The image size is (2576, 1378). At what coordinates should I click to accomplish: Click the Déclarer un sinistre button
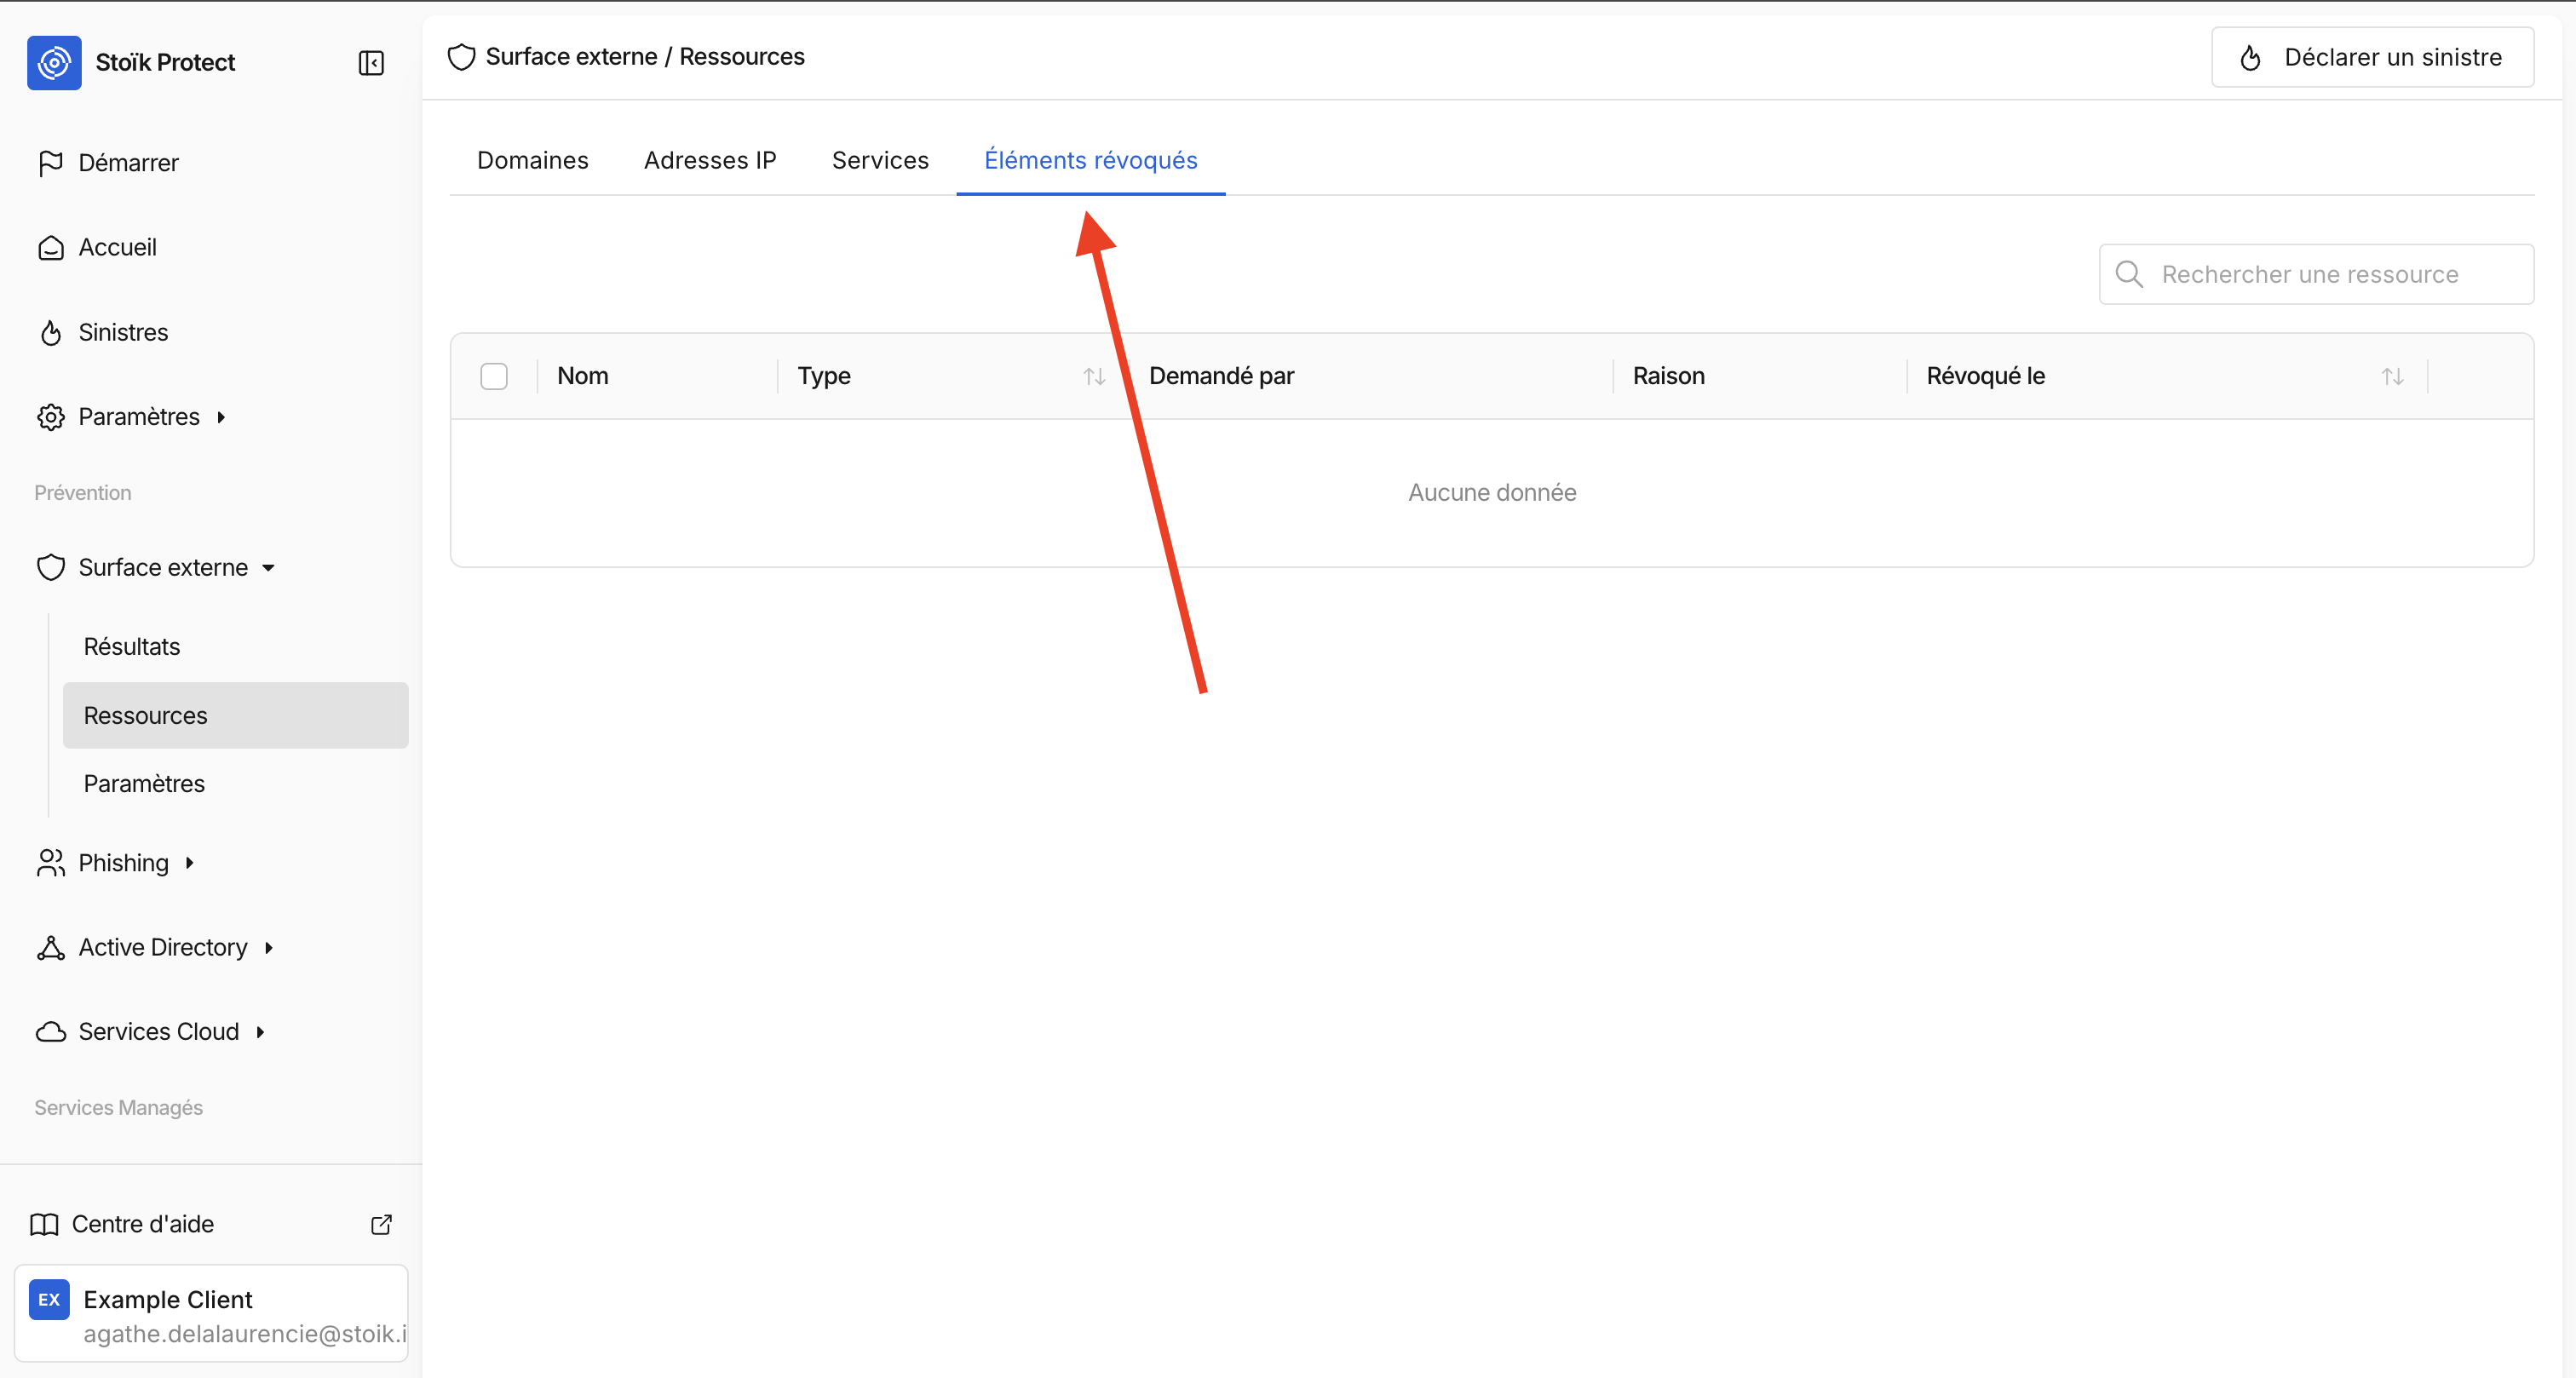[2372, 57]
